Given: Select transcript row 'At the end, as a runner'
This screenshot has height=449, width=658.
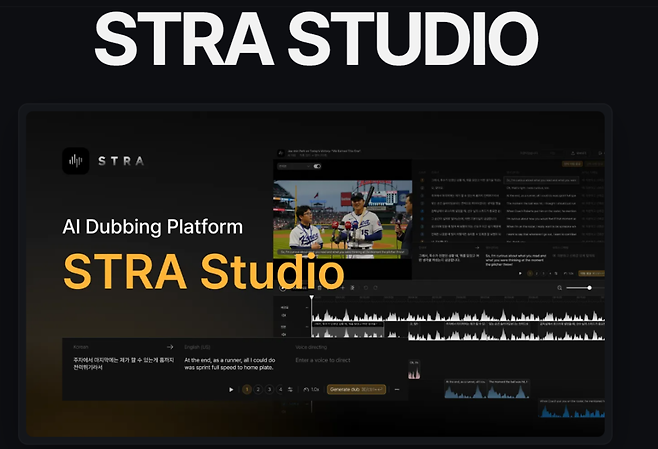Looking at the screenshot, I should [509, 196].
